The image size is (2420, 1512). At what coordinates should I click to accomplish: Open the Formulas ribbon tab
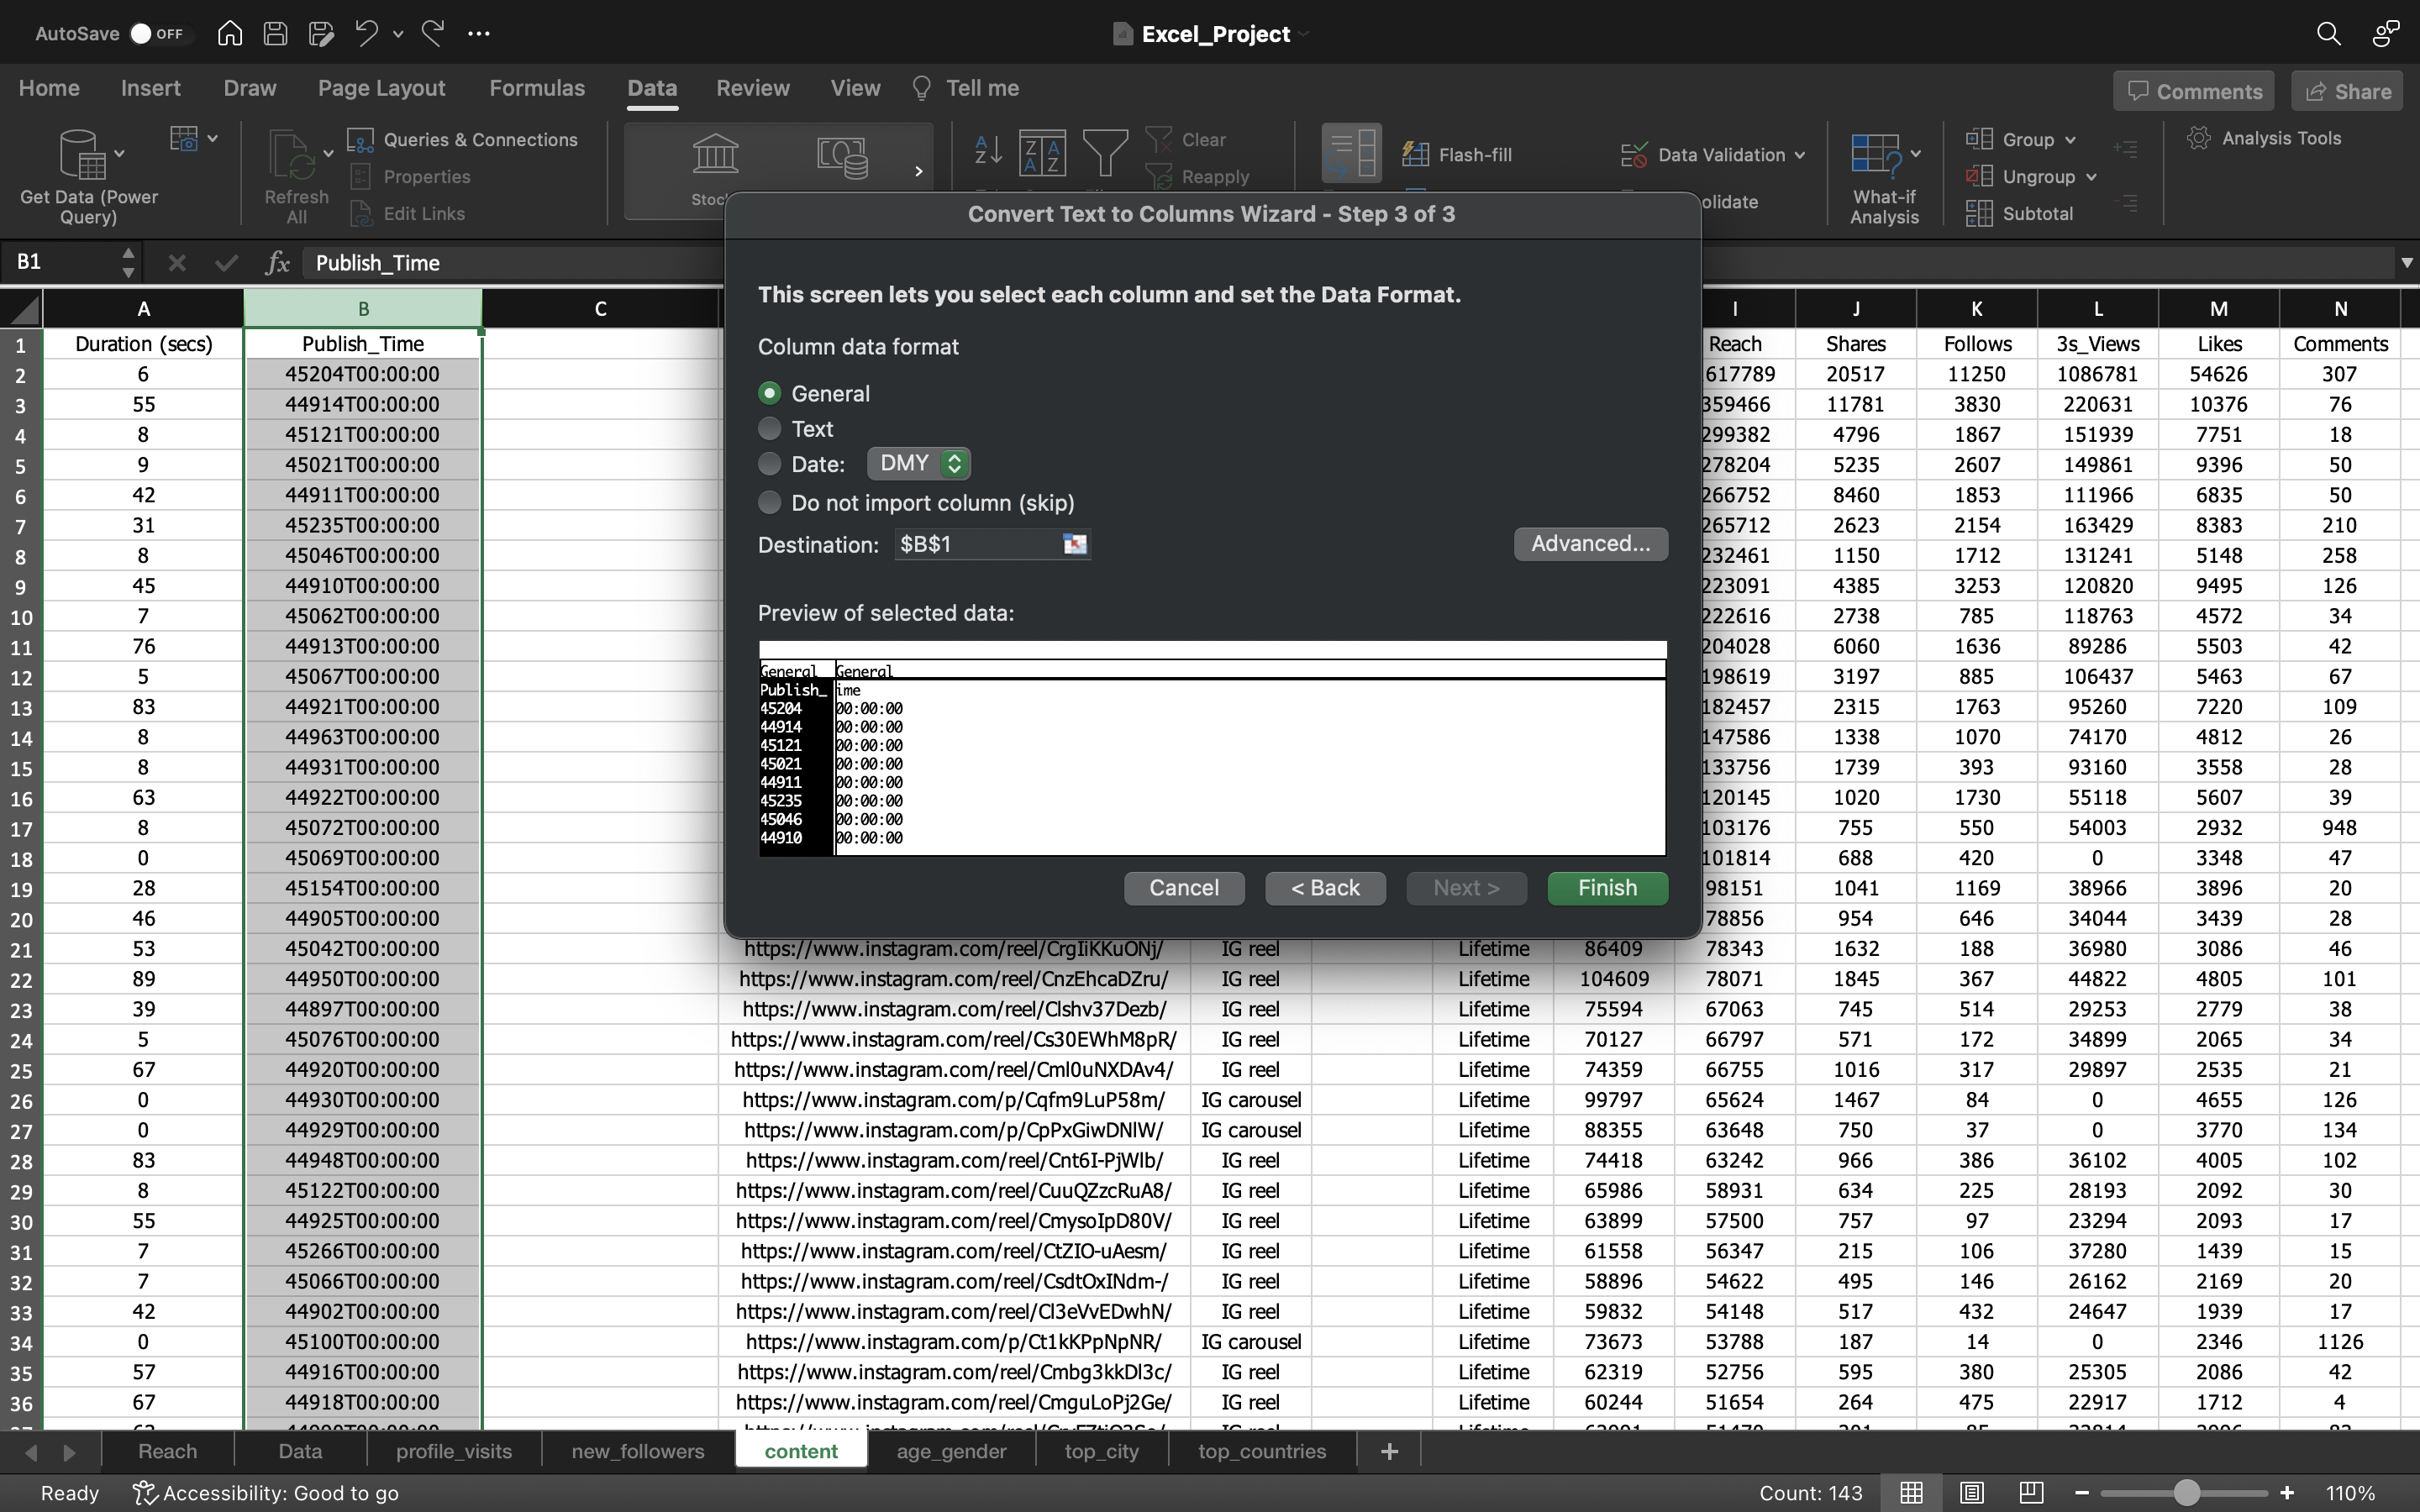pyautogui.click(x=537, y=88)
